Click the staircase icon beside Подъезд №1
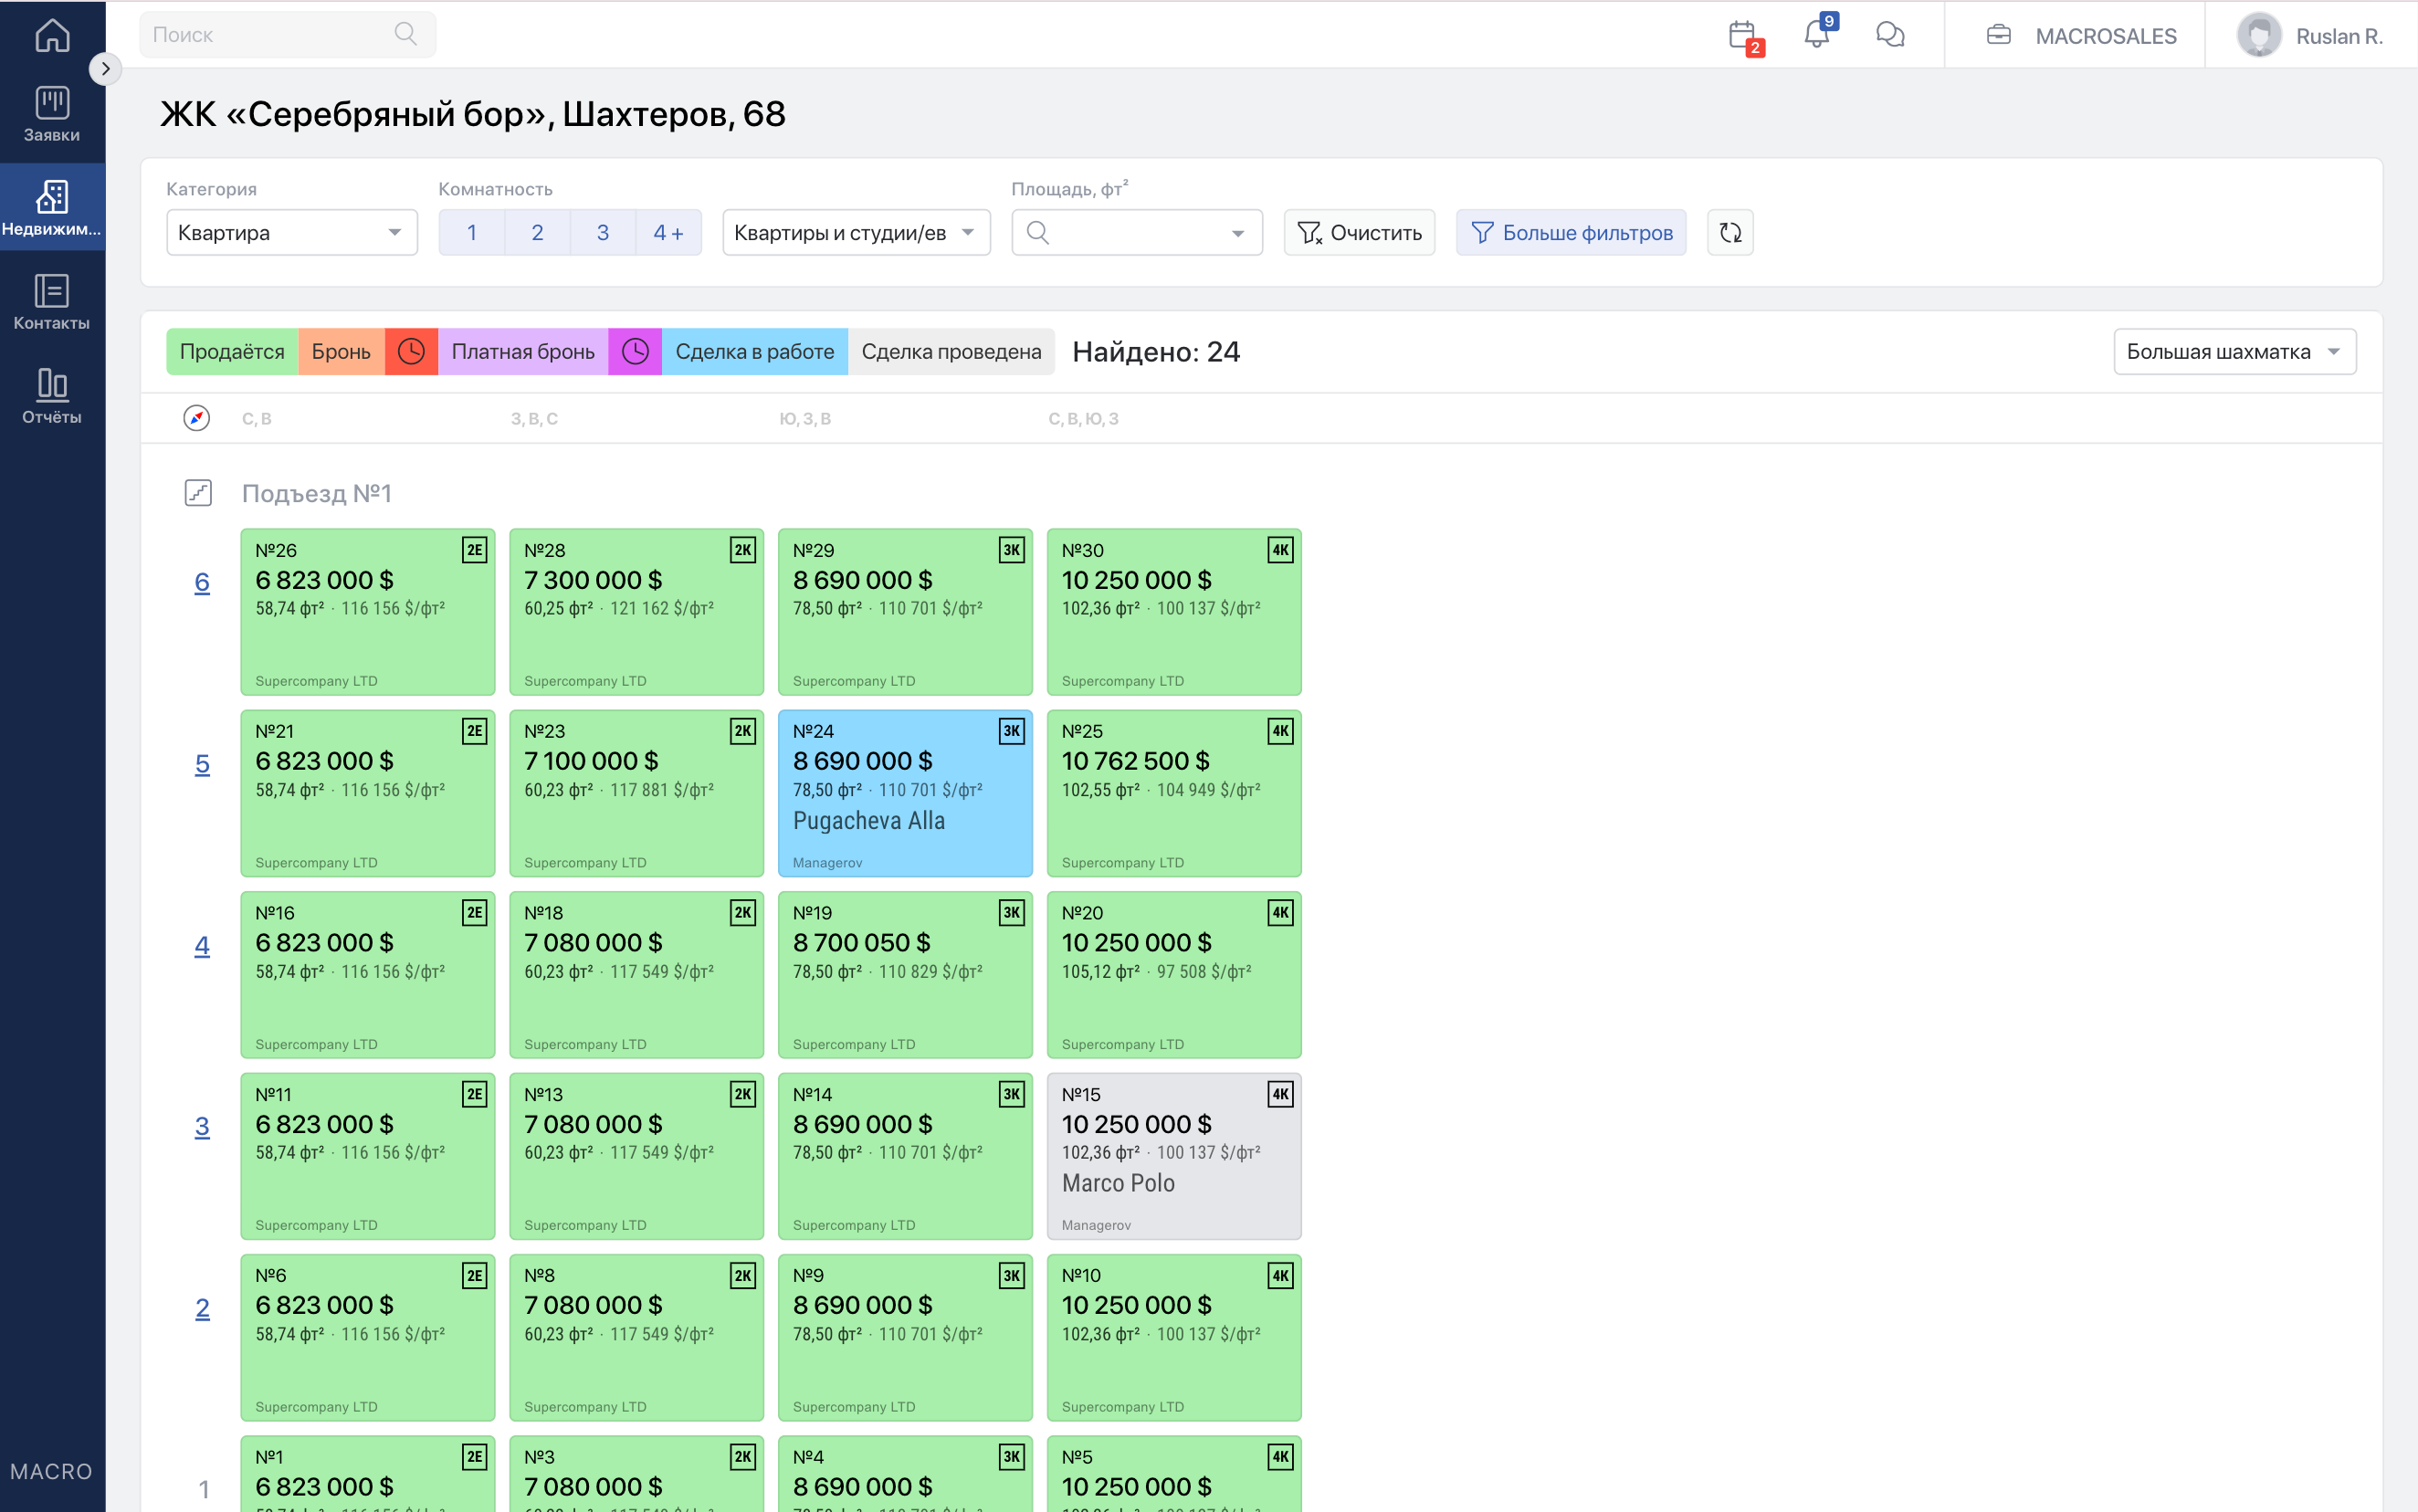 [198, 493]
